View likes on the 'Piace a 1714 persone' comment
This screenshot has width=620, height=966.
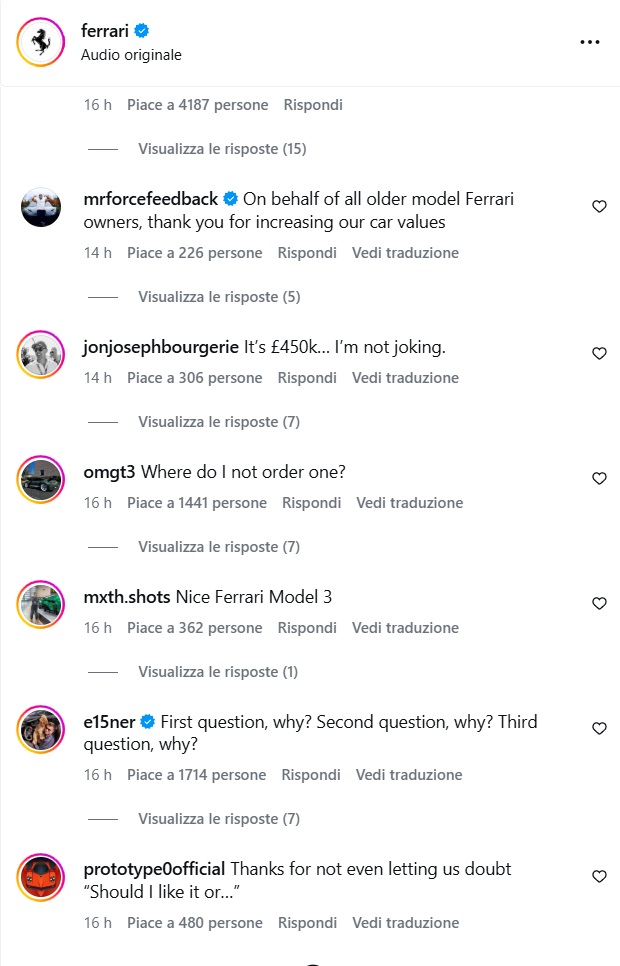[x=197, y=774]
